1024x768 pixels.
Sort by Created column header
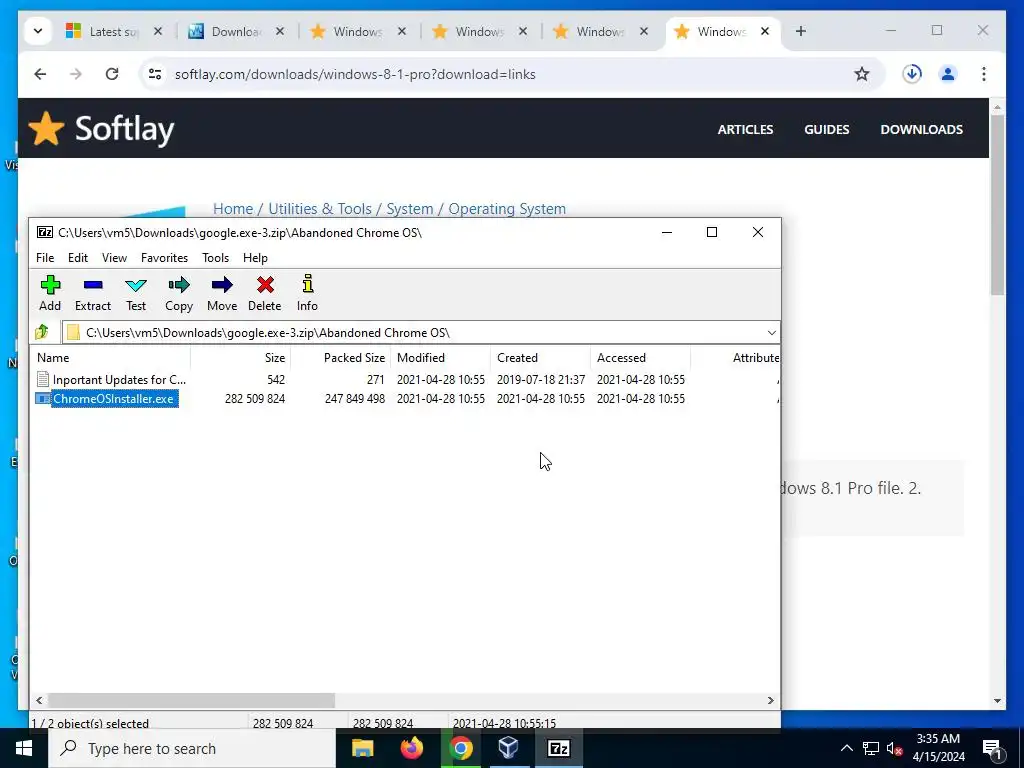540,358
